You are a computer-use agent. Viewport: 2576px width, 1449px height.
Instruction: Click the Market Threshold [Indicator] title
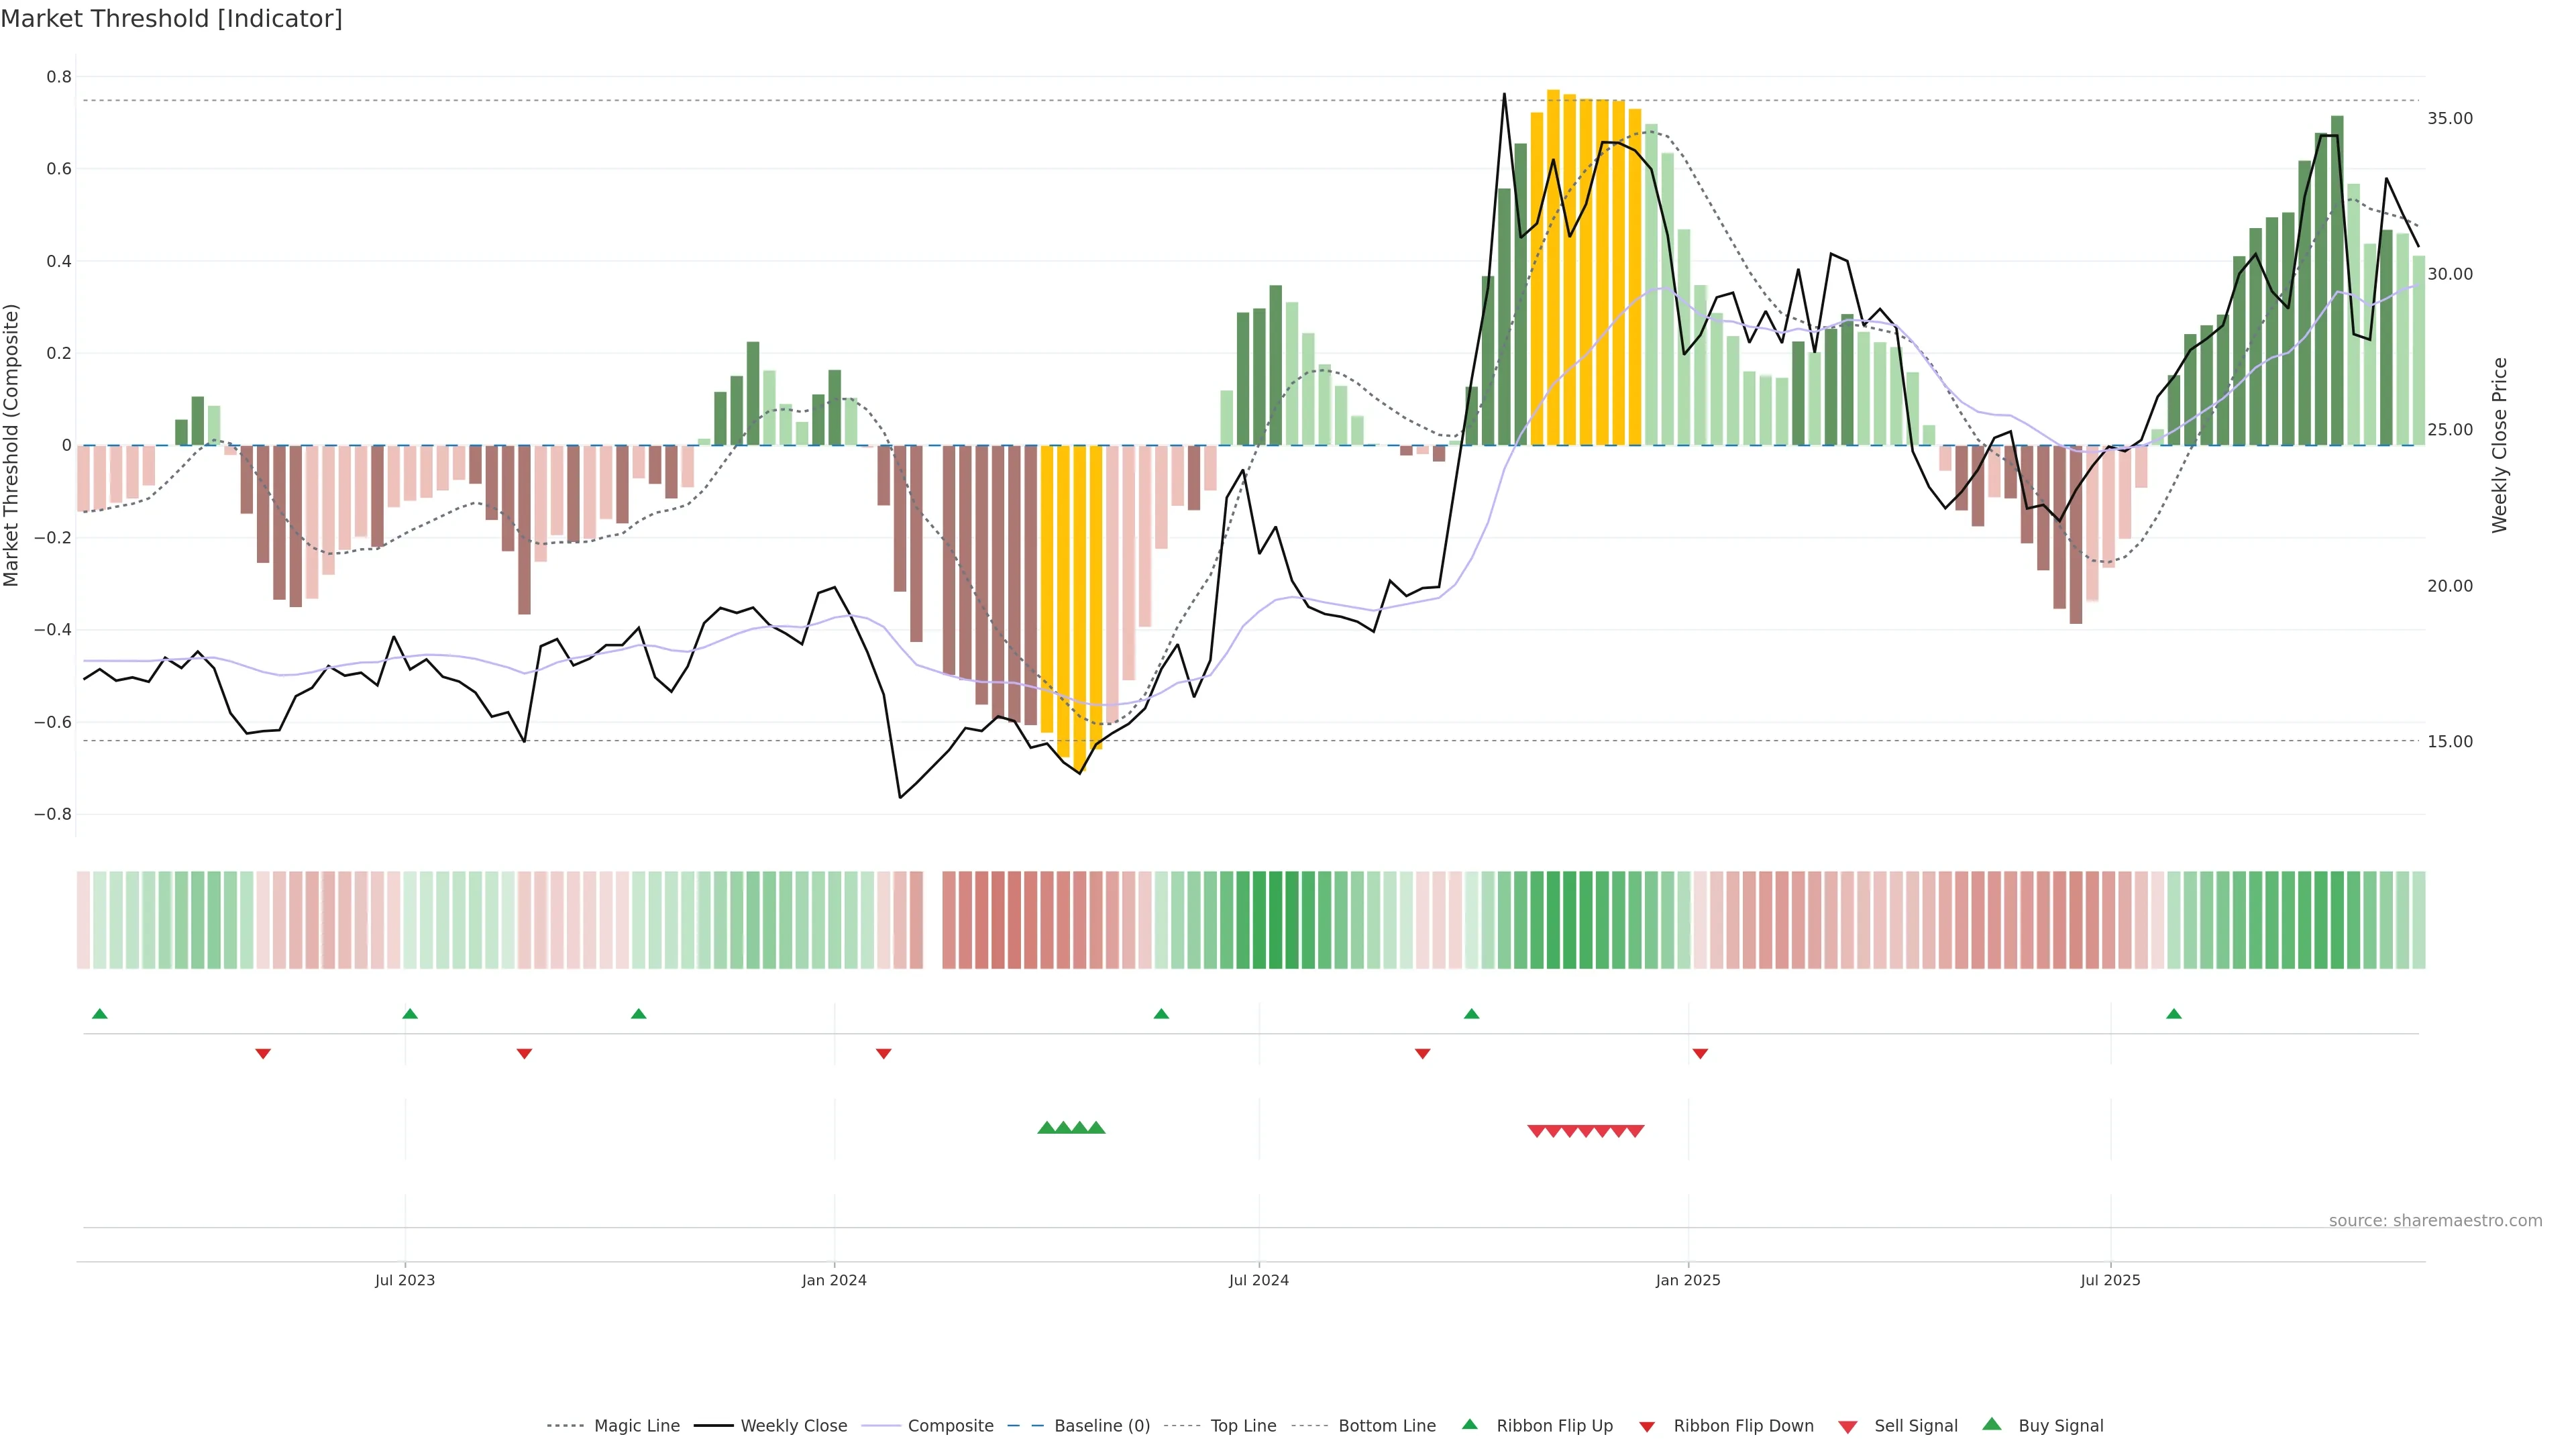[x=172, y=19]
